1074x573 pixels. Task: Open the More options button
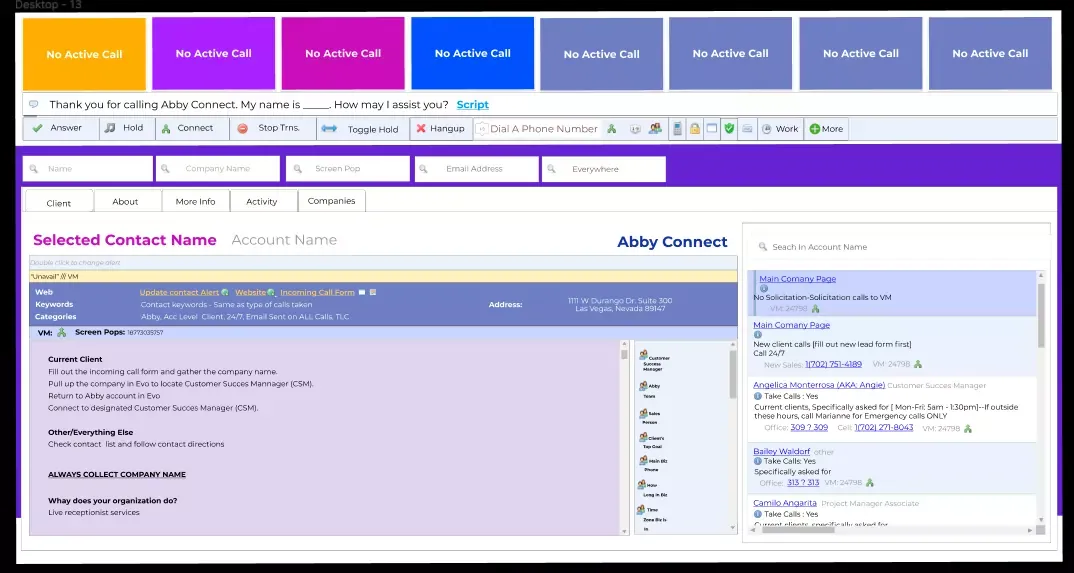click(x=827, y=129)
